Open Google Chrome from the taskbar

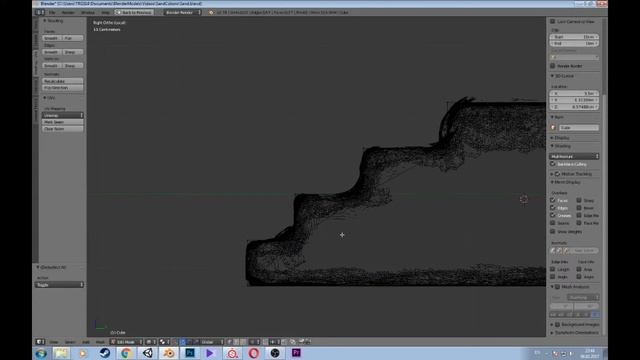click(126, 353)
